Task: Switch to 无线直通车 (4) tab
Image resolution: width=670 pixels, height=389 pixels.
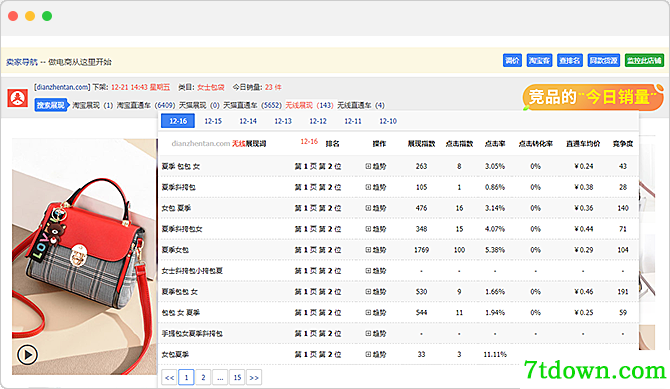Action: pos(361,105)
